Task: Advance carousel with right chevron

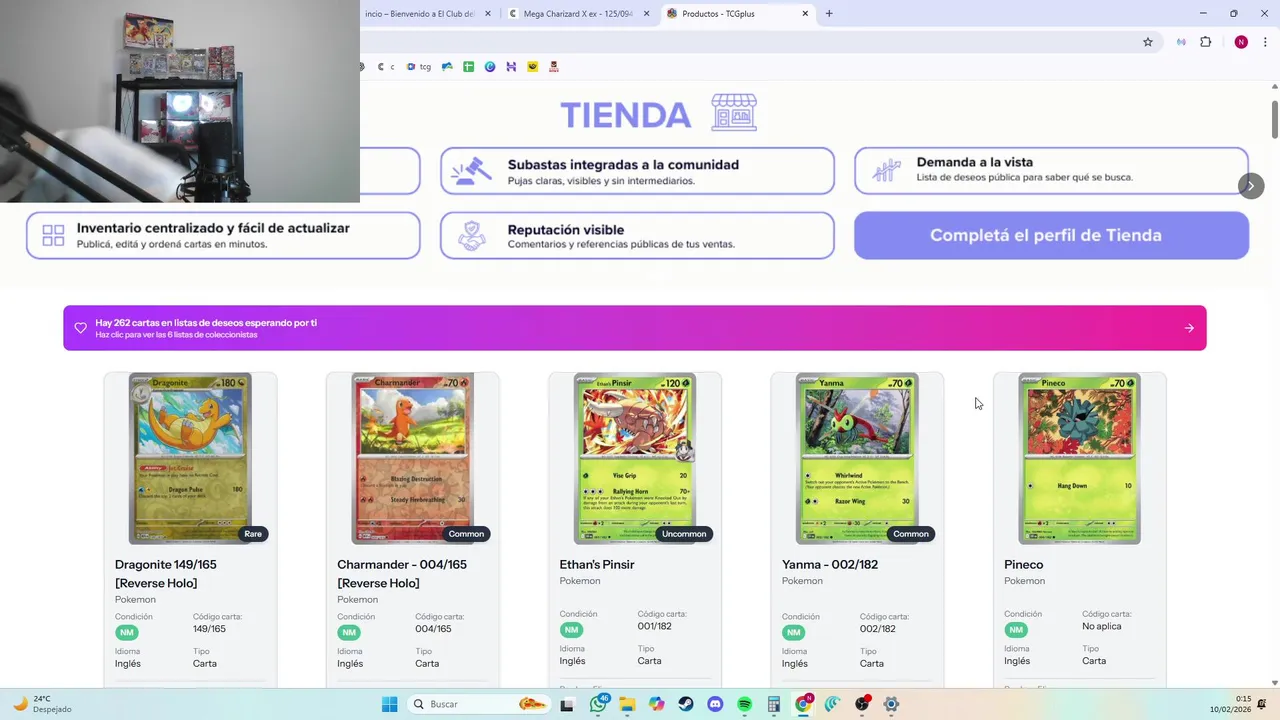Action: pos(1251,186)
